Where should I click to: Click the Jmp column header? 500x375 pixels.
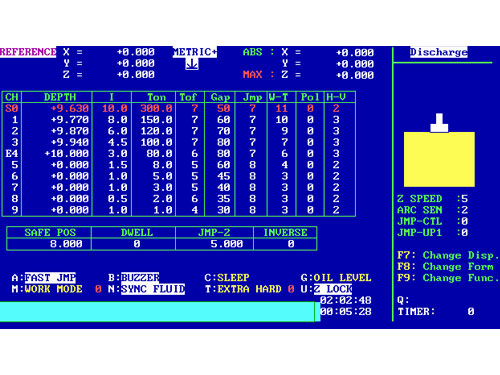(252, 97)
